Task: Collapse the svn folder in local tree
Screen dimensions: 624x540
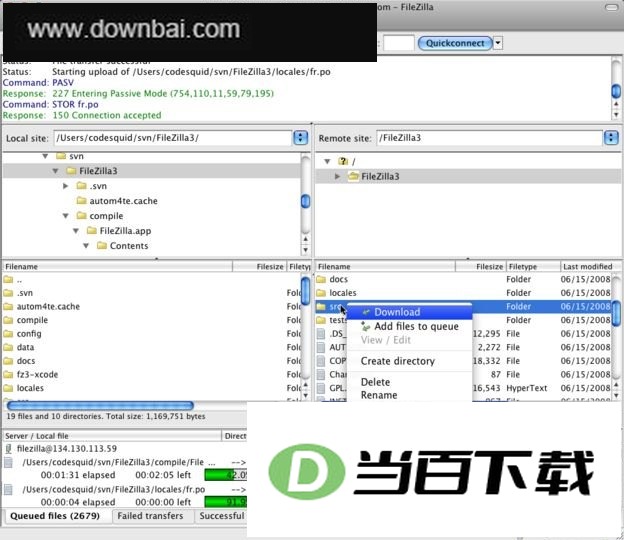Action: pyautogui.click(x=45, y=156)
